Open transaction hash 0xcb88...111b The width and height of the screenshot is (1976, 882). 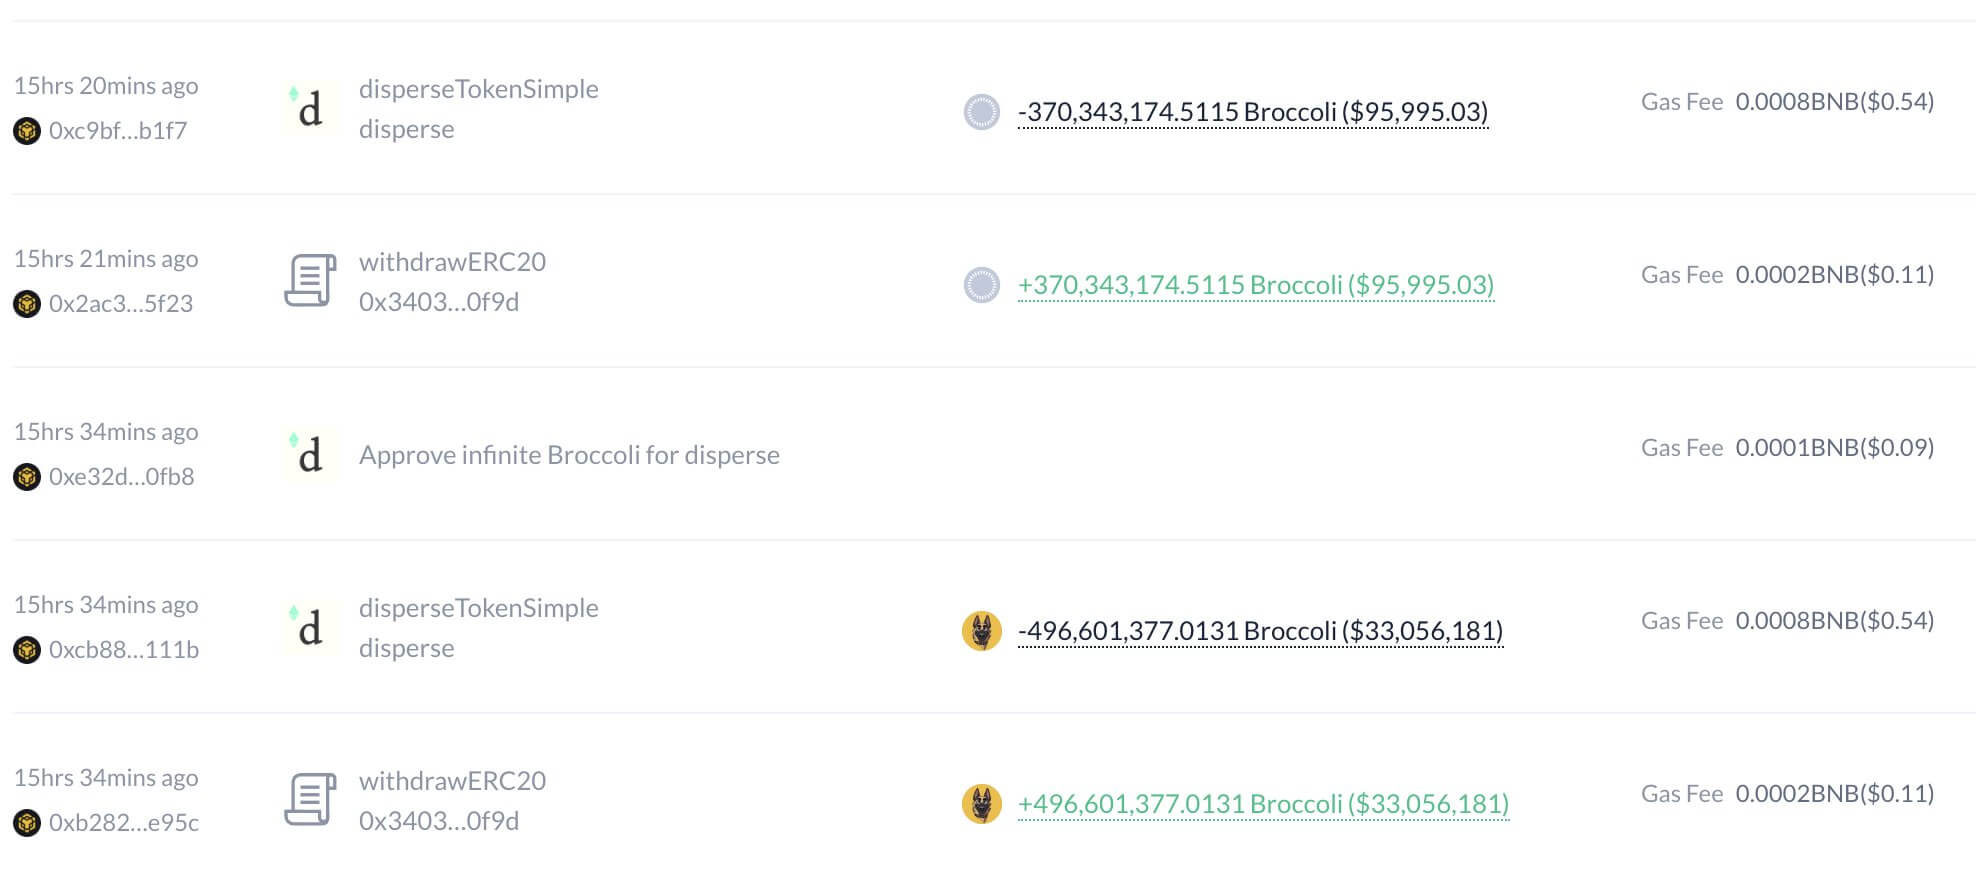pyautogui.click(x=123, y=650)
